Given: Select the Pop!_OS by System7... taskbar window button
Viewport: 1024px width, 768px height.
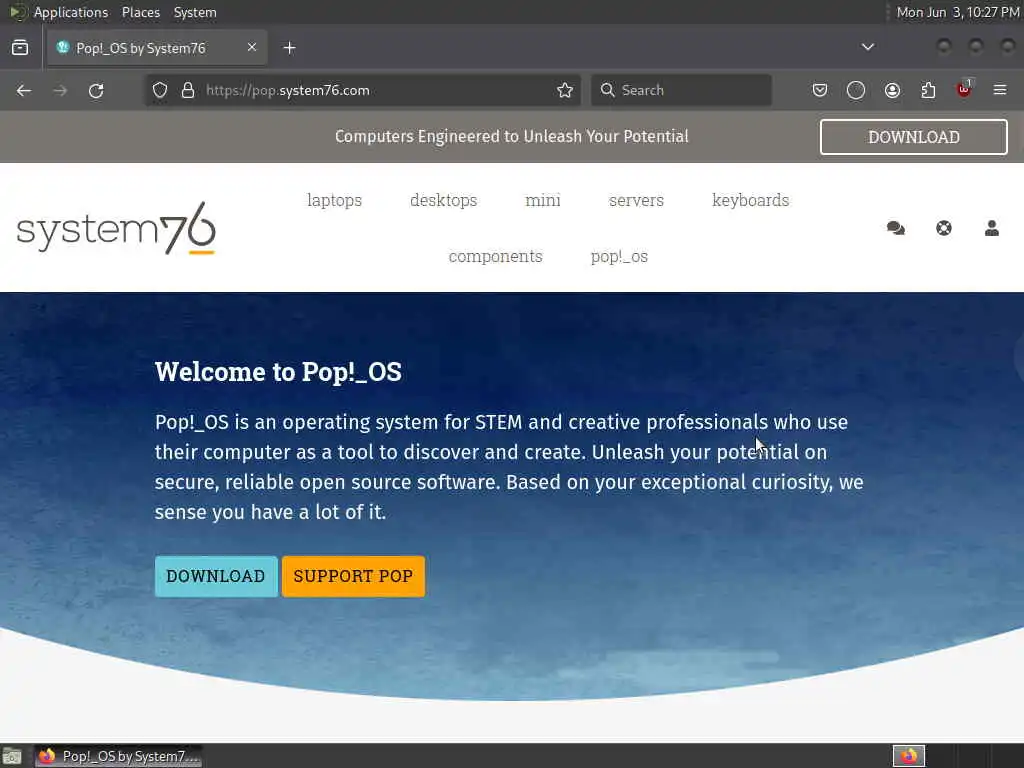Looking at the screenshot, I should [118, 756].
